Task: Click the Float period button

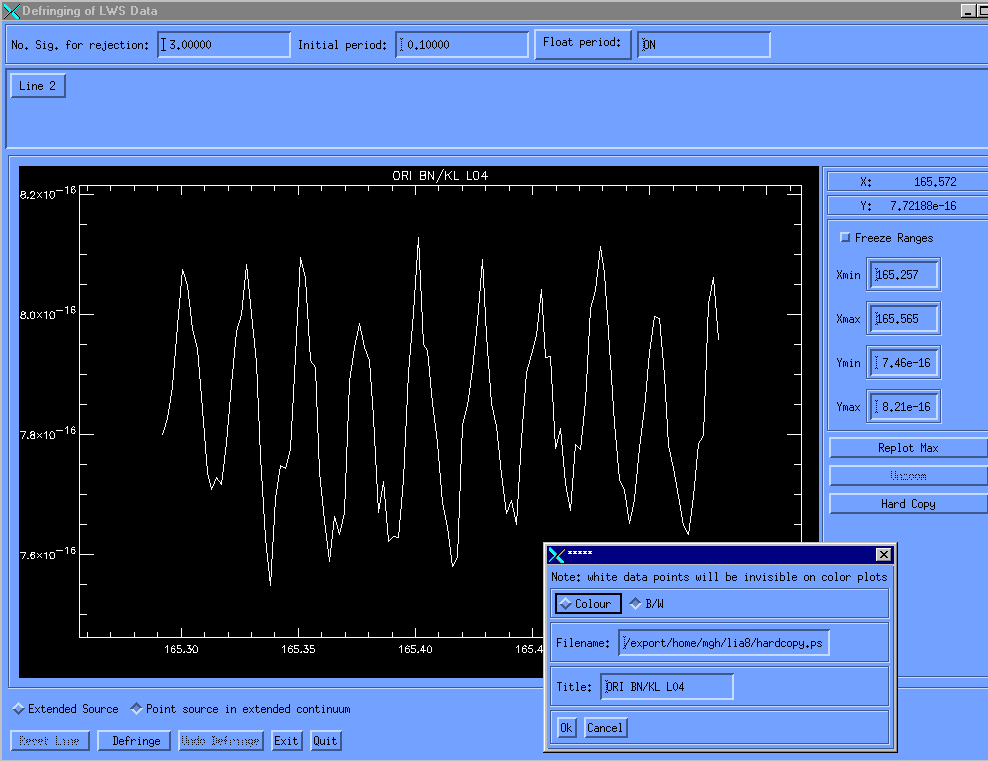Action: 582,43
